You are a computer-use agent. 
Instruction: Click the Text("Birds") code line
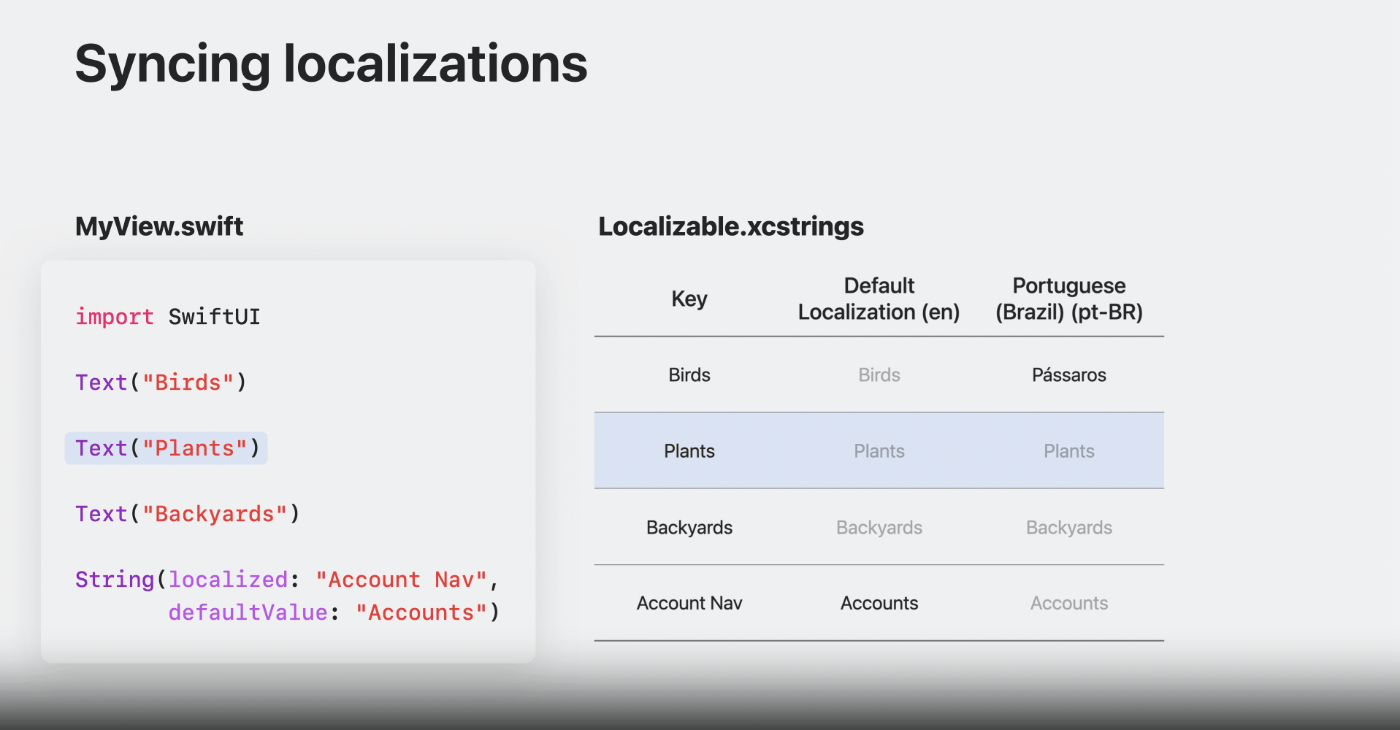pos(161,383)
